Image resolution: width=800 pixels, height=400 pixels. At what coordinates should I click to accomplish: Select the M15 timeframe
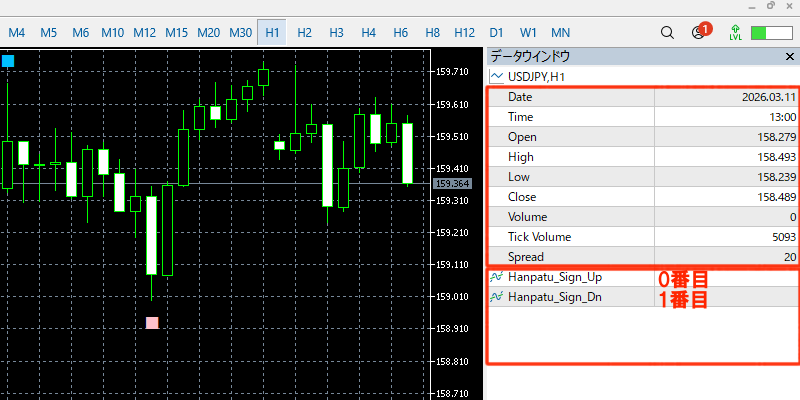coord(176,33)
